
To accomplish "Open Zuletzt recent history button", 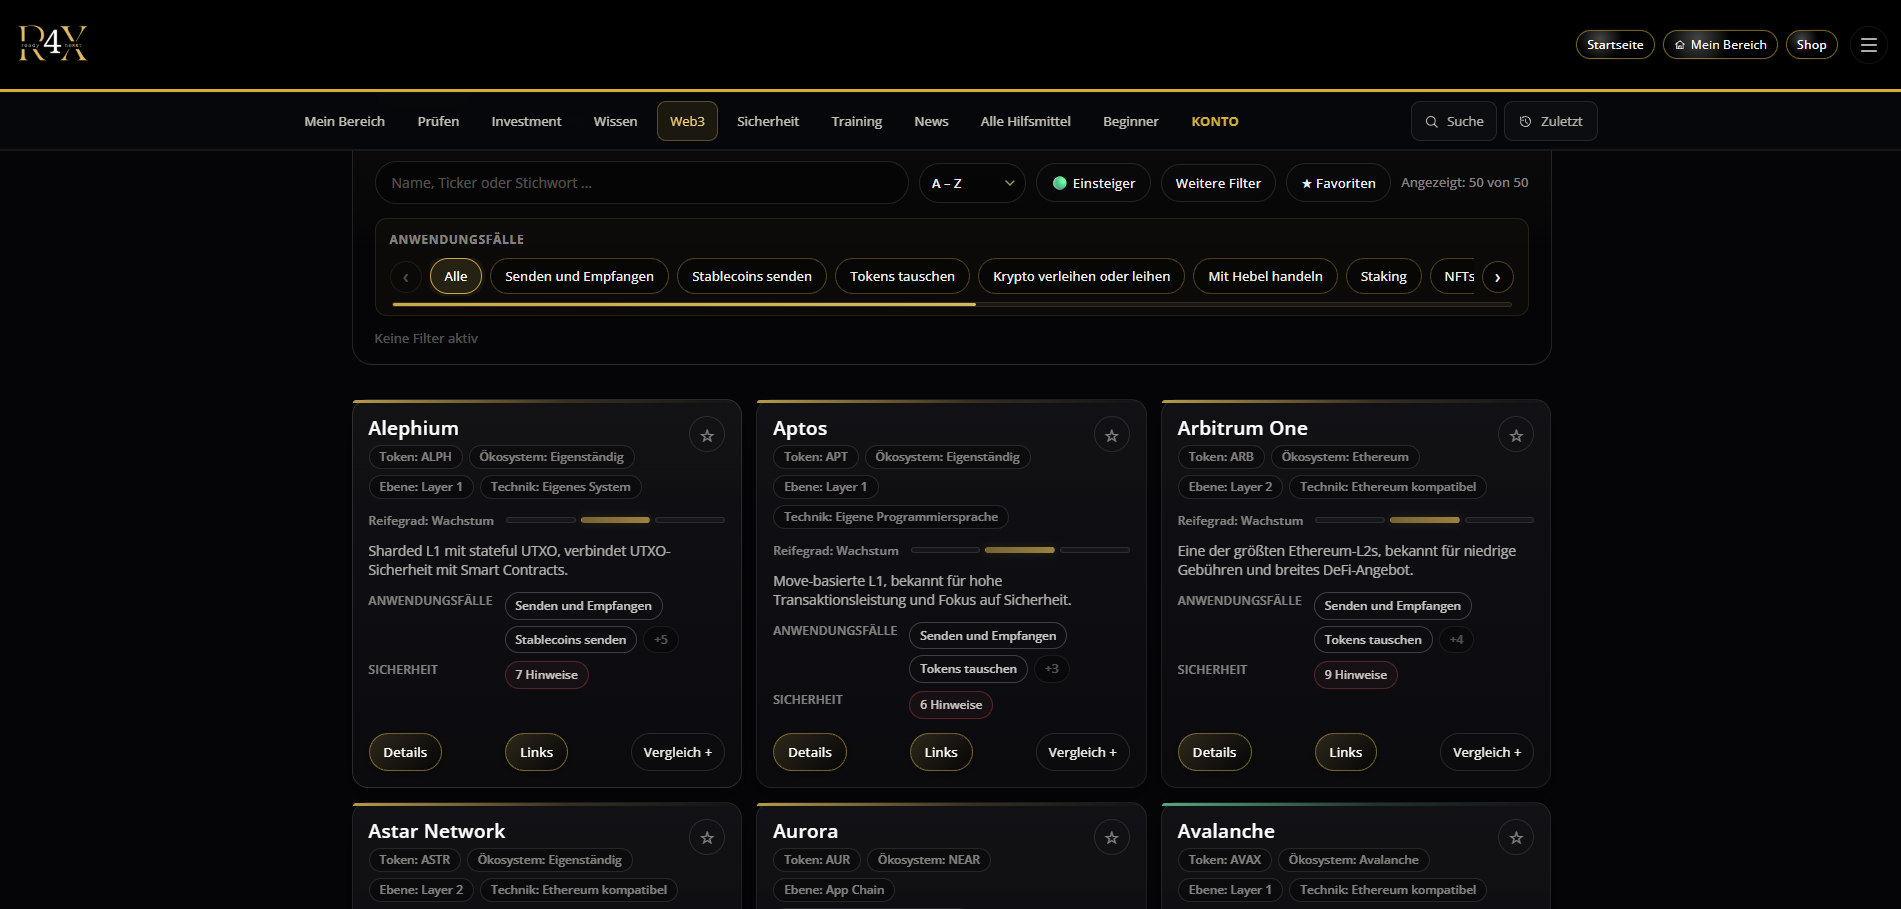I will click(x=1550, y=121).
